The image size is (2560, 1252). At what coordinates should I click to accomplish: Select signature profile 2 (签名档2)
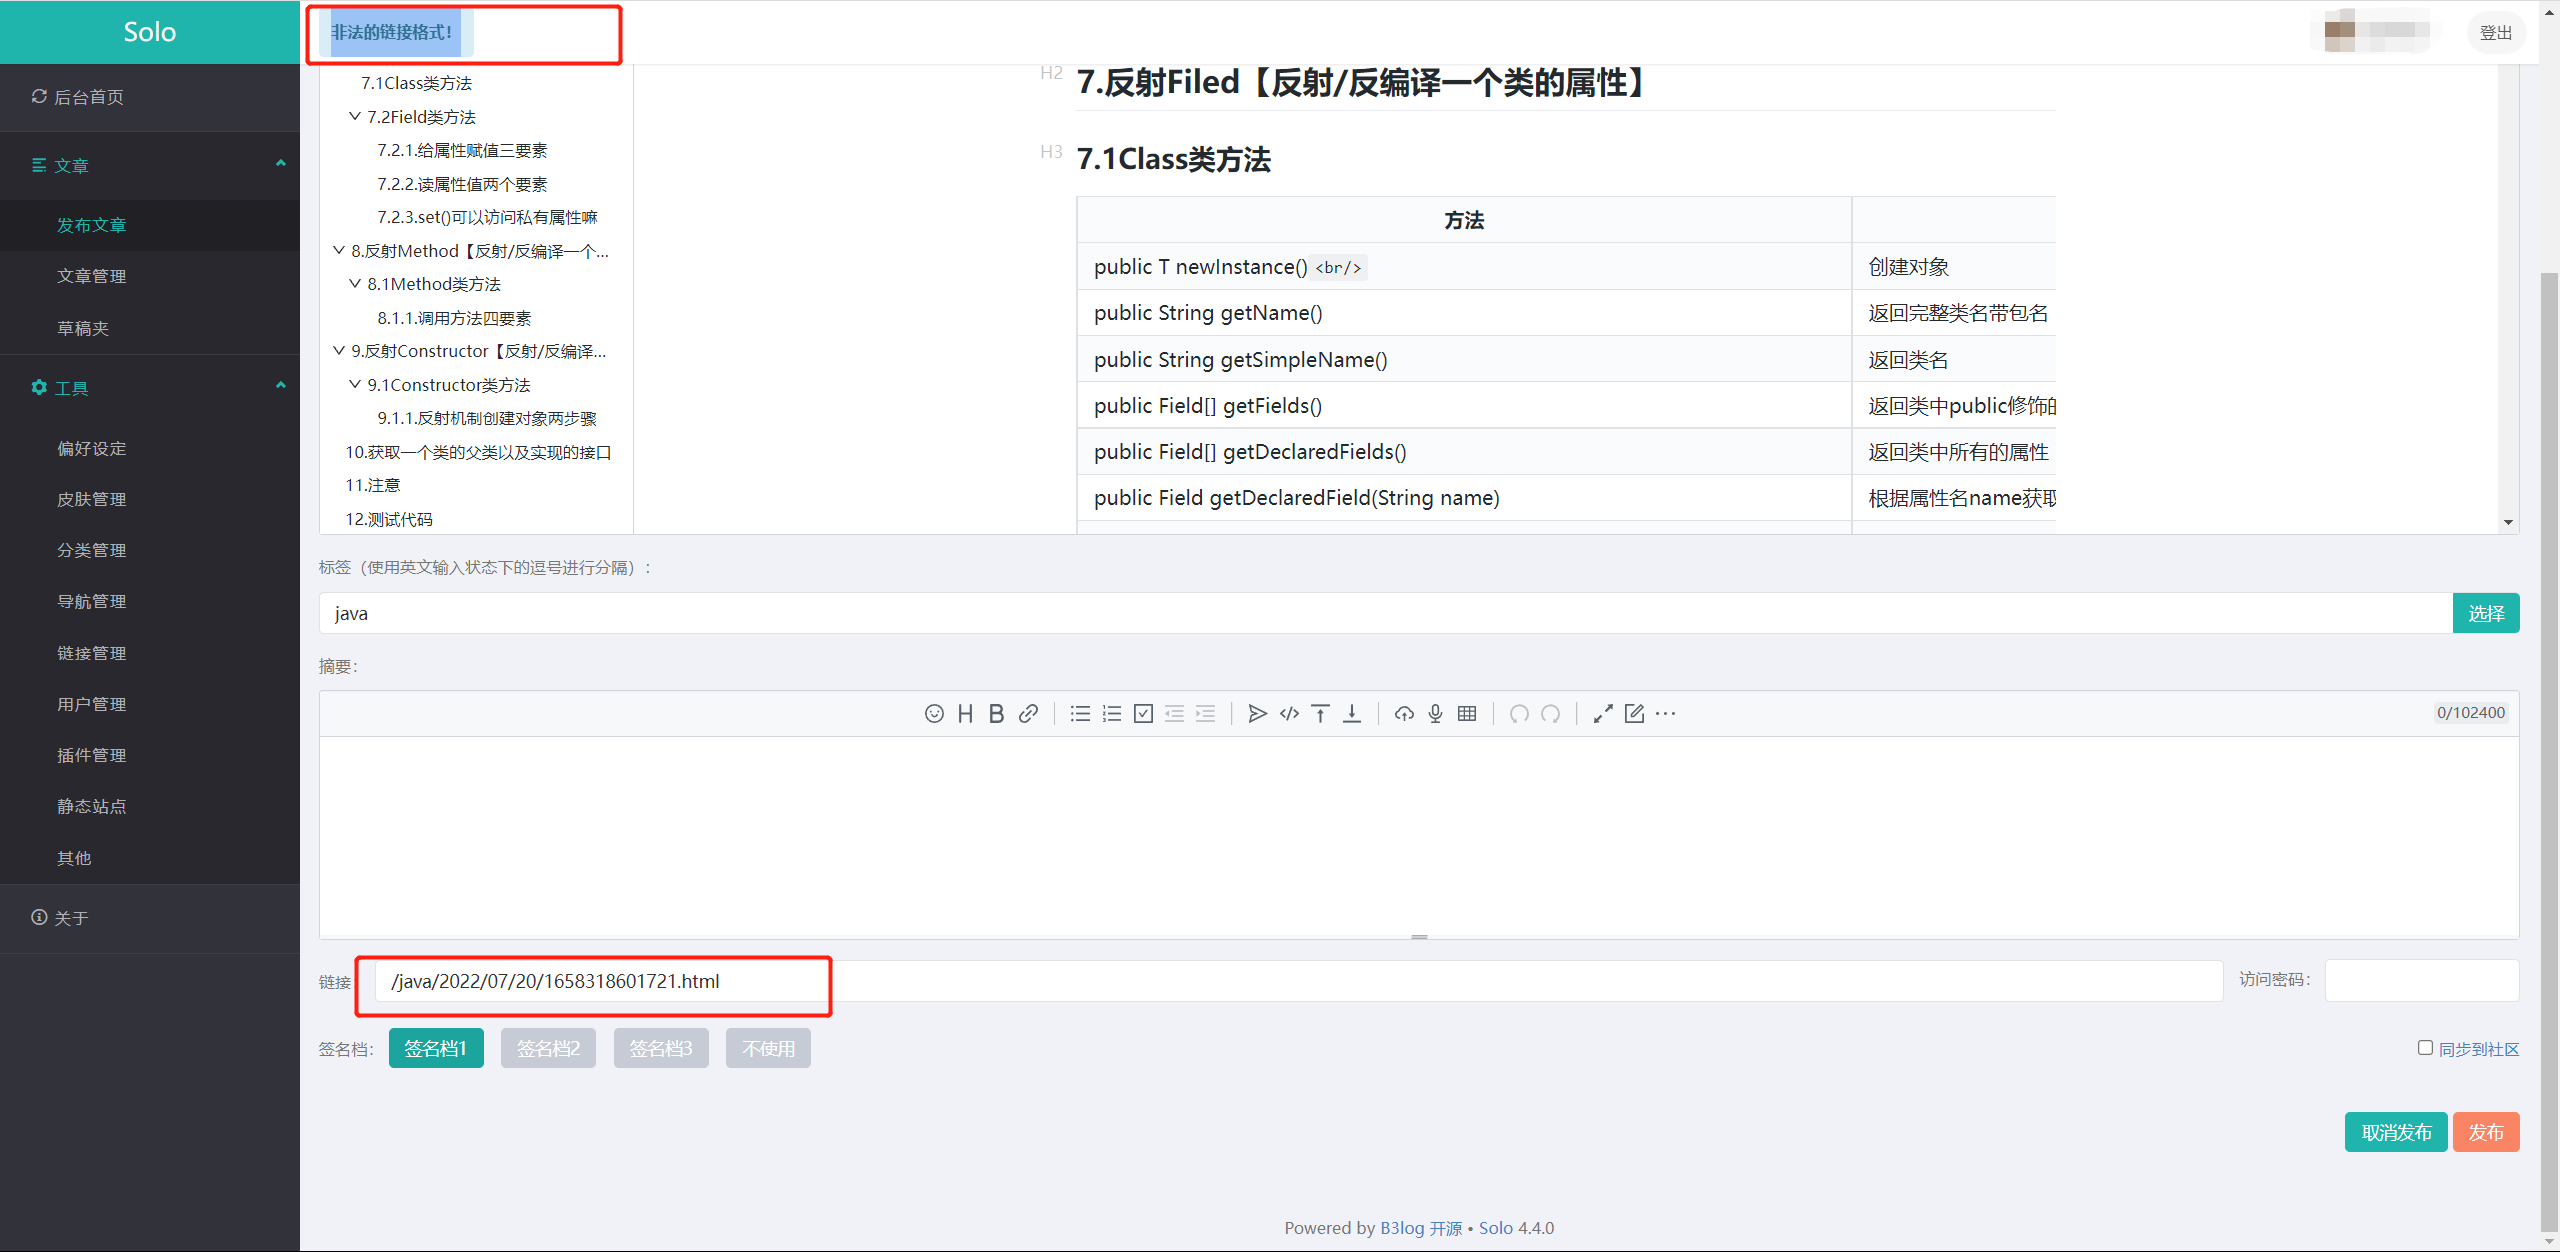tap(548, 1048)
